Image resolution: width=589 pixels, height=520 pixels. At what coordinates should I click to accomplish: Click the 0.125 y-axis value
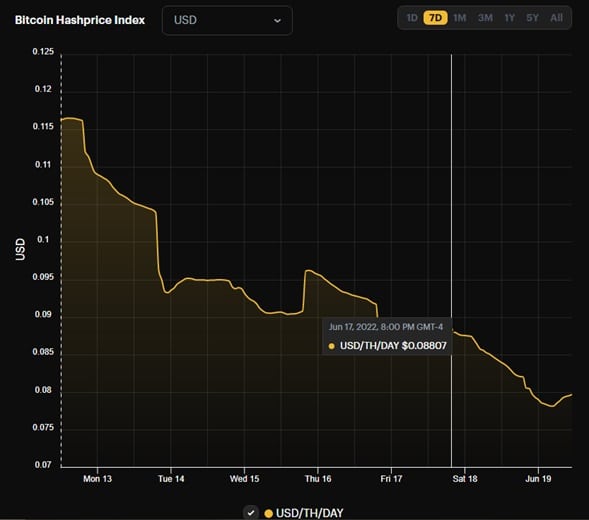pyautogui.click(x=43, y=51)
